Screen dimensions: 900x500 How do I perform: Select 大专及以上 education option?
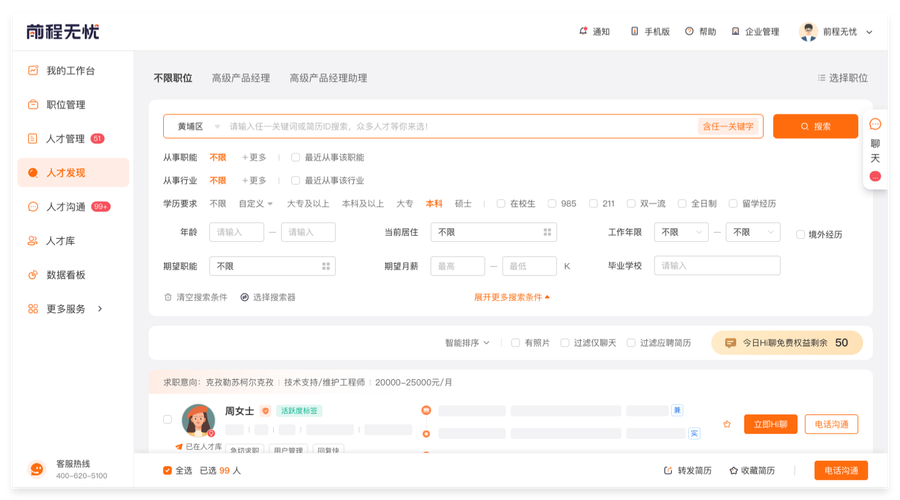point(308,203)
